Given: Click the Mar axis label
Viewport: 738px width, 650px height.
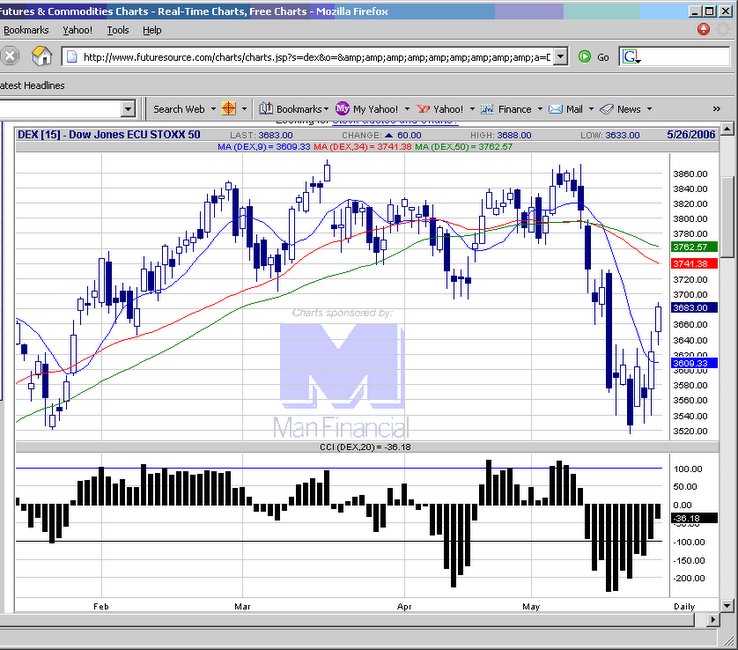Looking at the screenshot, I should click(242, 607).
